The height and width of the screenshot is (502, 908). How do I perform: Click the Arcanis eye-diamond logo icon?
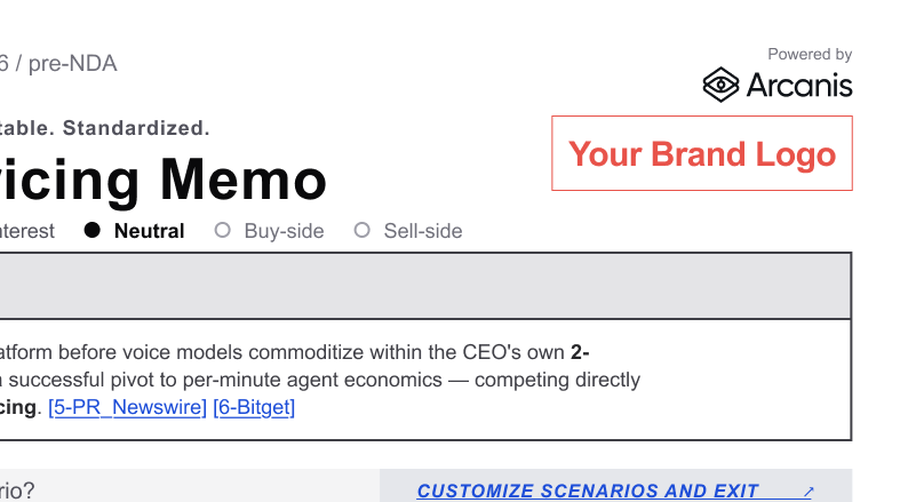720,85
